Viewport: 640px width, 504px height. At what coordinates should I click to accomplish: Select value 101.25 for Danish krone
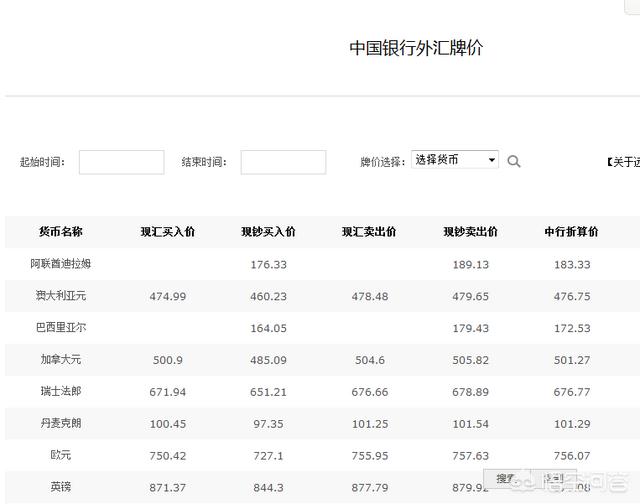(370, 424)
